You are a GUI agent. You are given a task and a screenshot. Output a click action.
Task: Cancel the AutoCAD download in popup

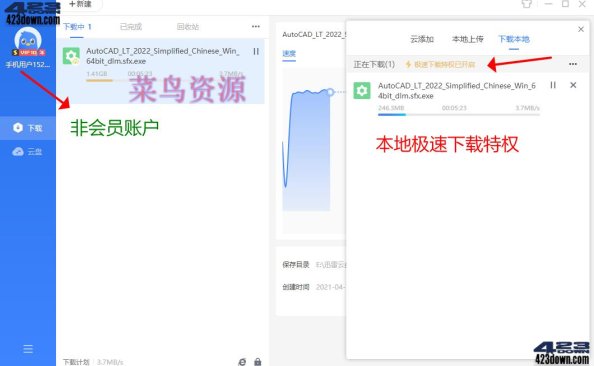(573, 85)
